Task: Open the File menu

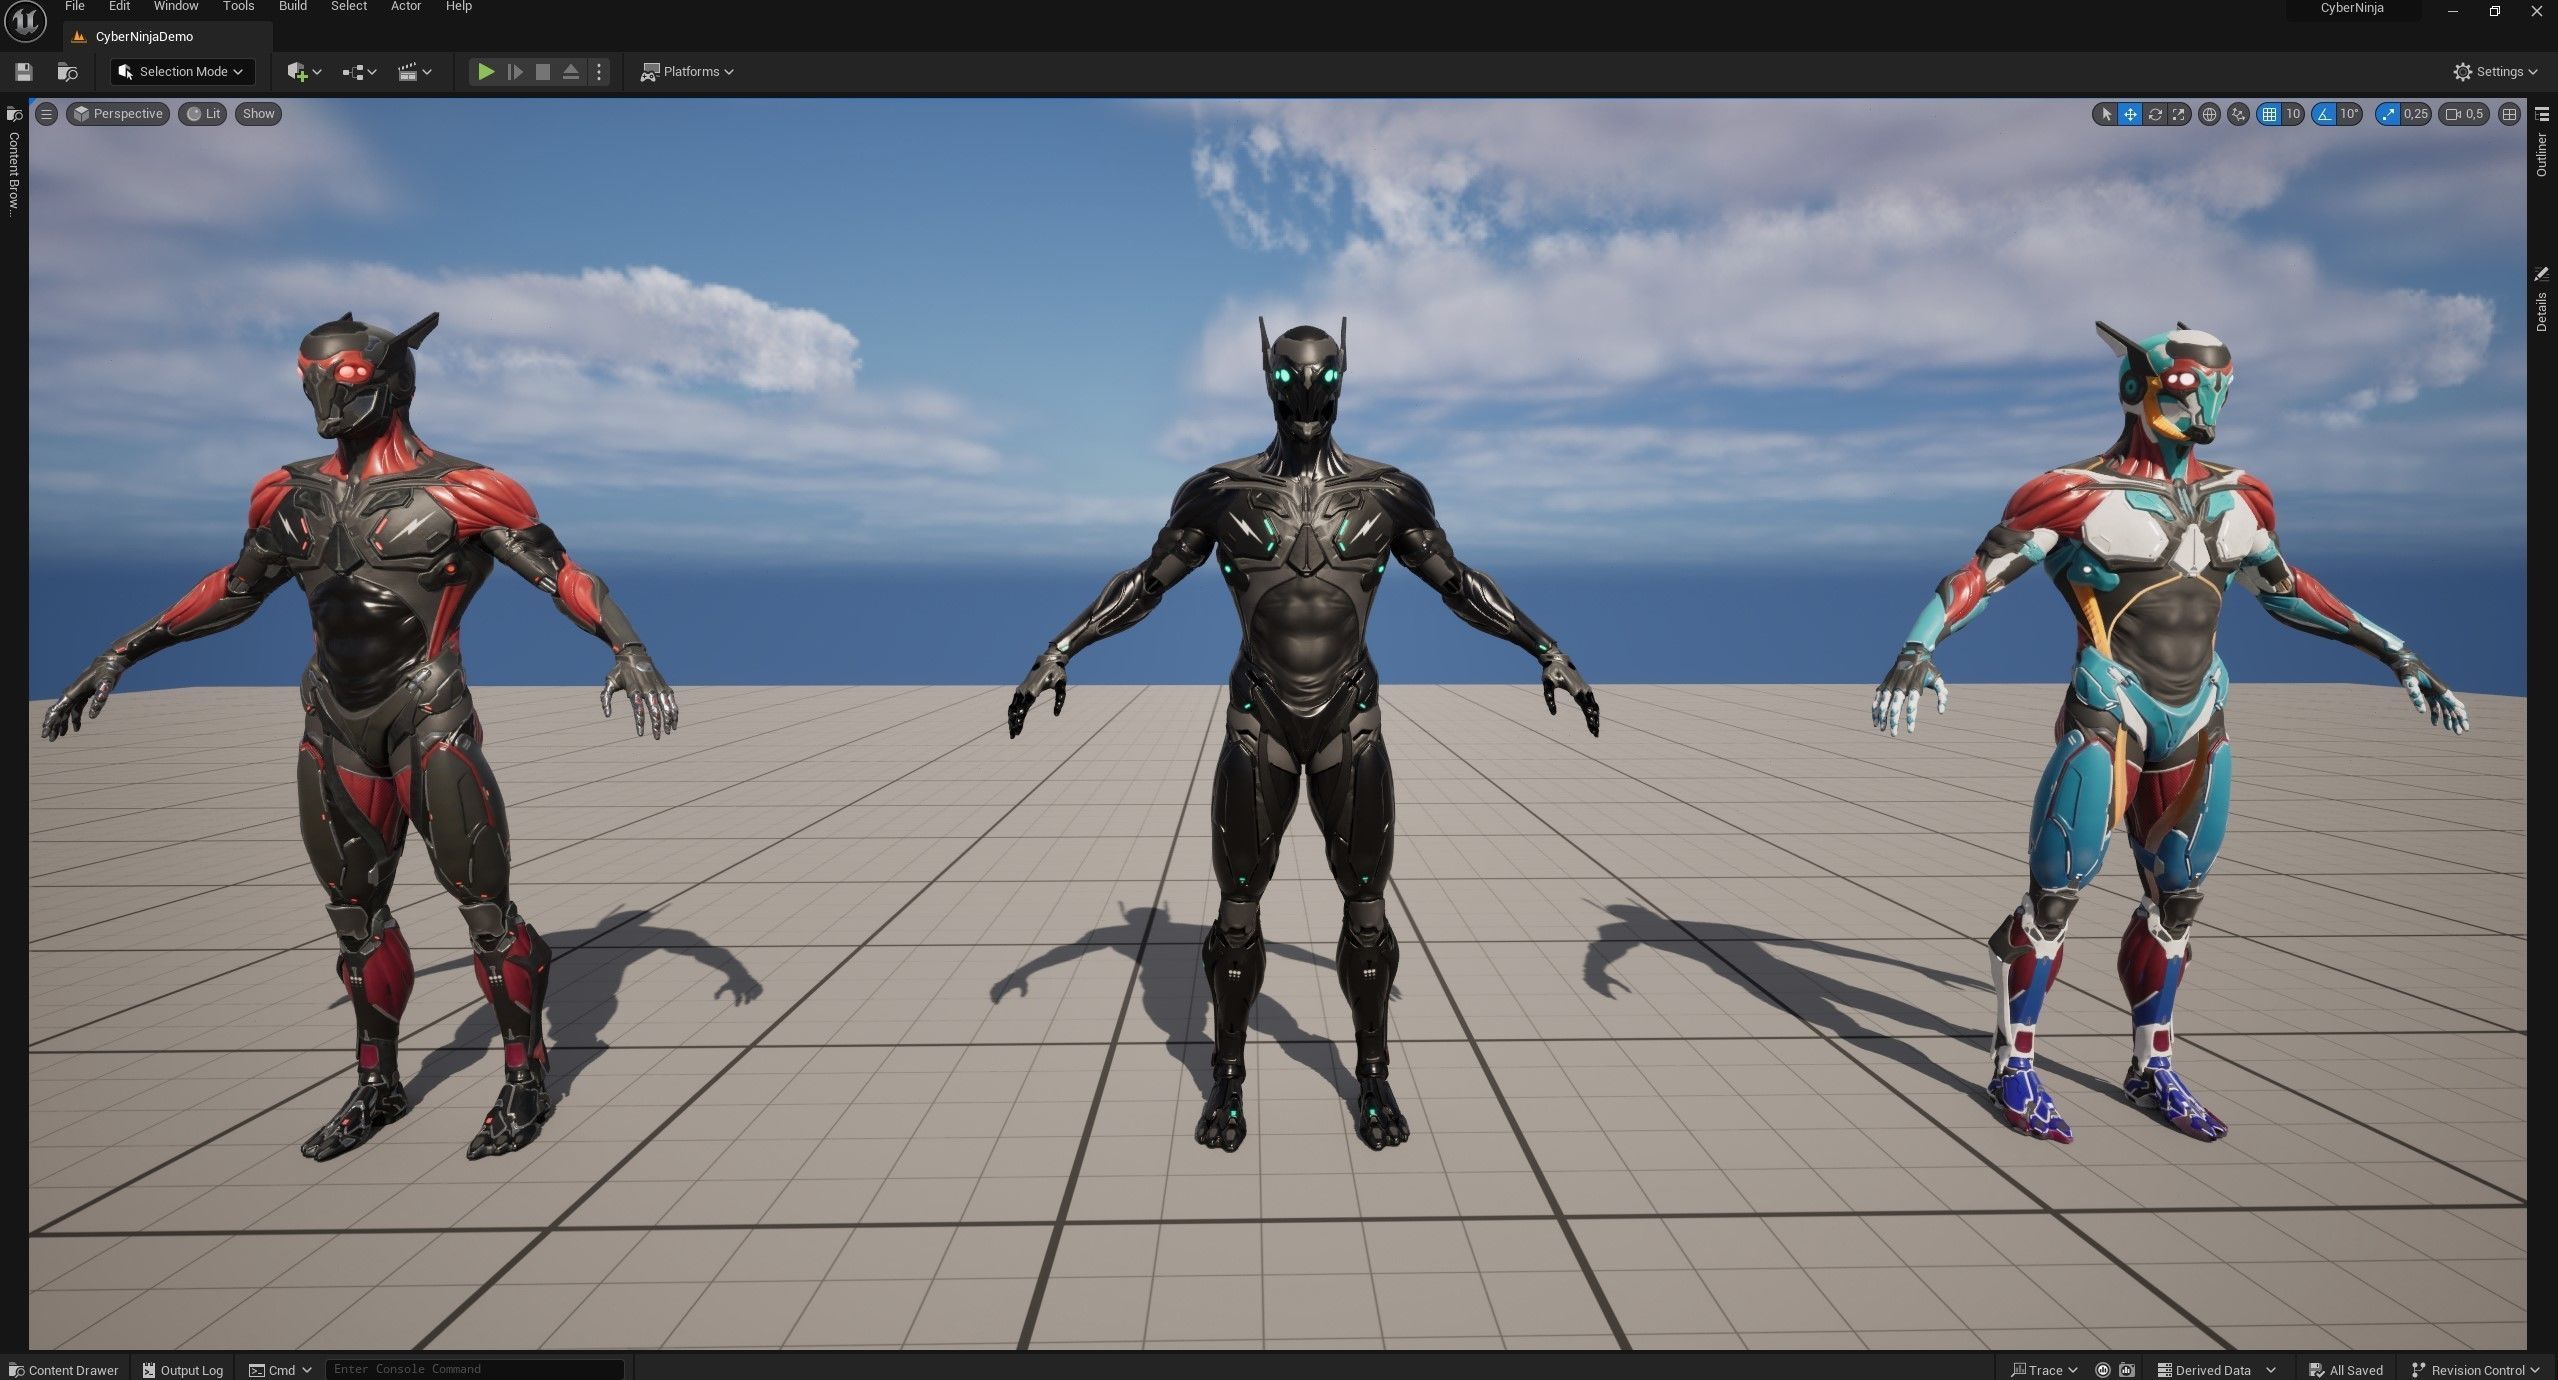Action: [75, 6]
